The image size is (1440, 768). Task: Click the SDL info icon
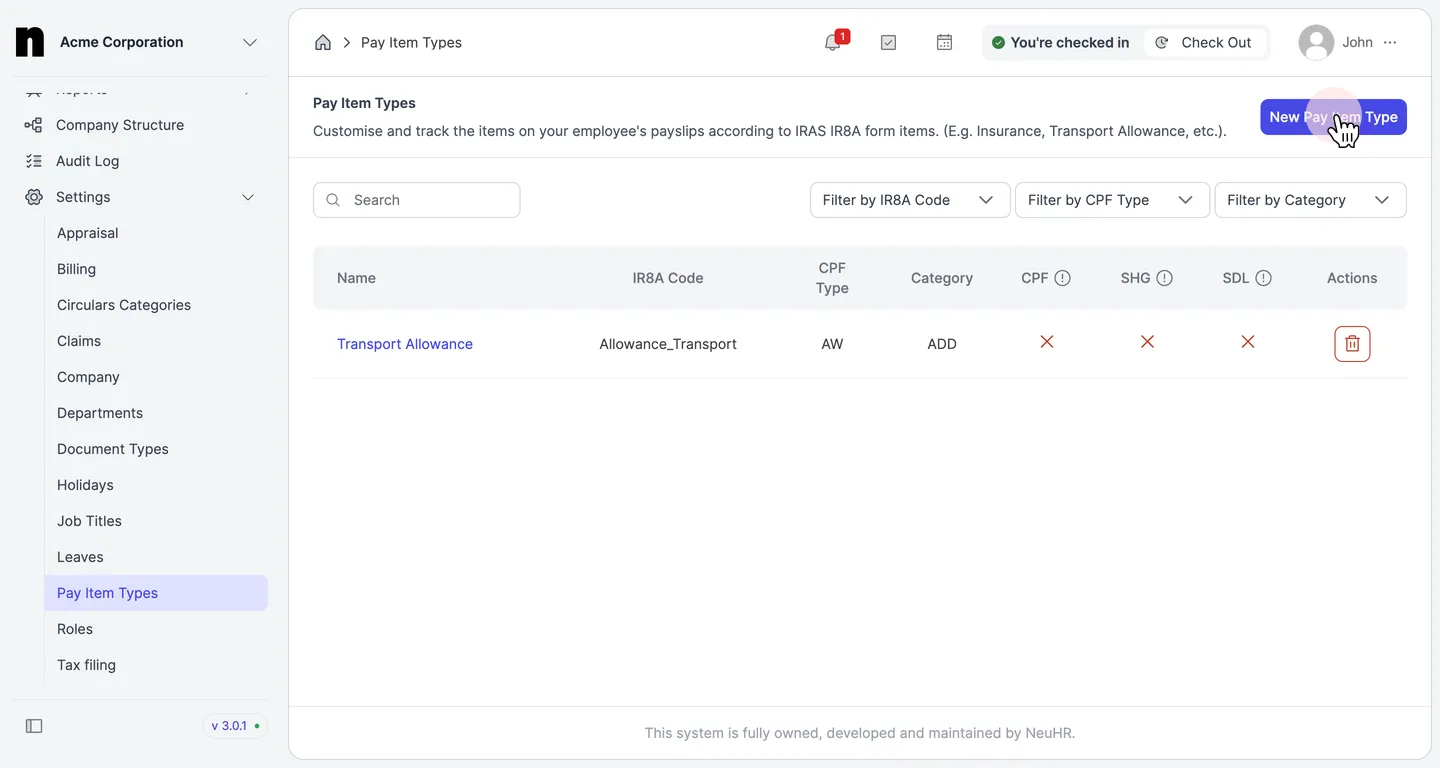pos(1264,278)
